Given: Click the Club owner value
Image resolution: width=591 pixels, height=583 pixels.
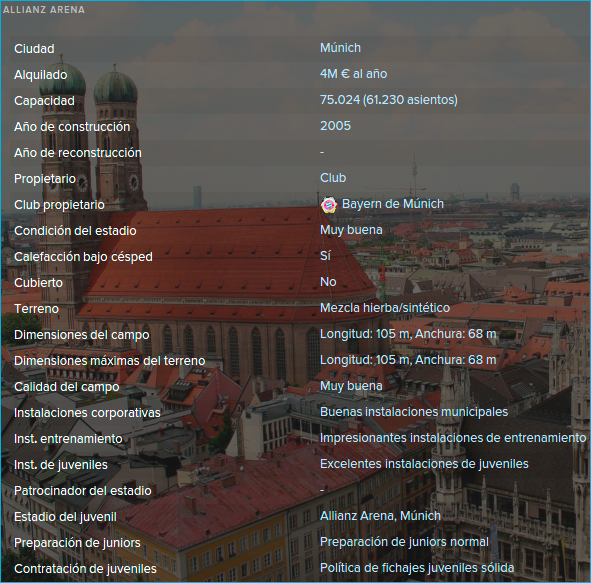Looking at the screenshot, I should (333, 178).
